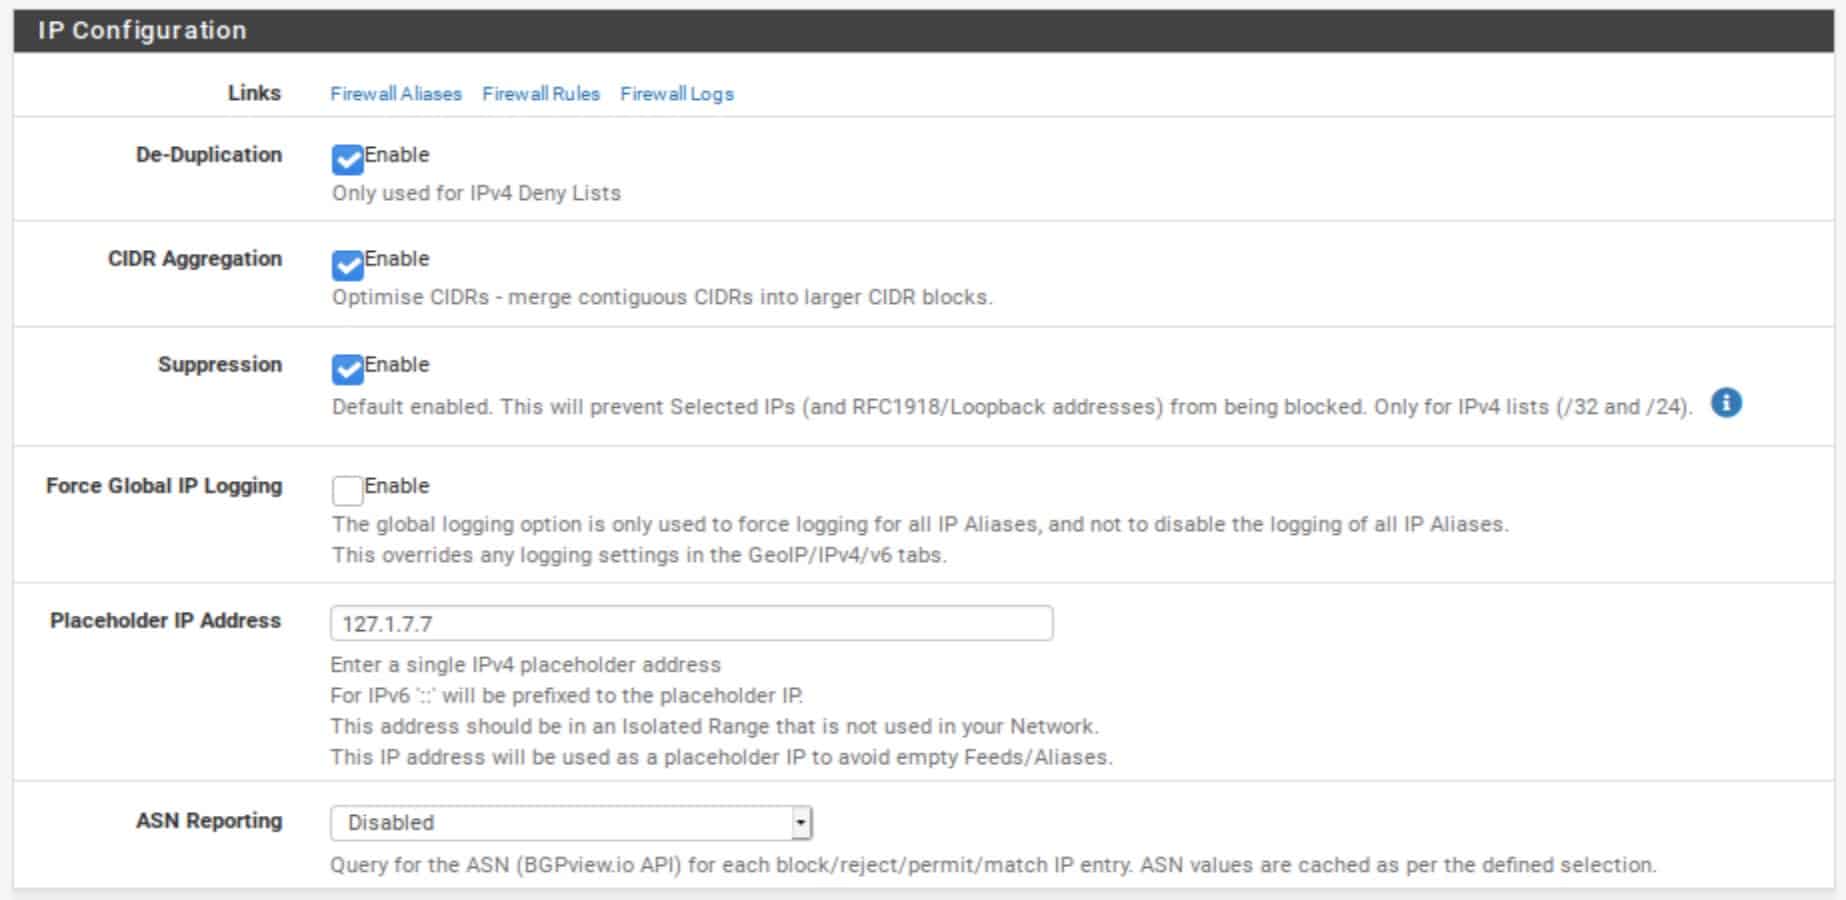This screenshot has width=1846, height=900.
Task: Click the Suppression info icon
Action: click(x=1726, y=403)
